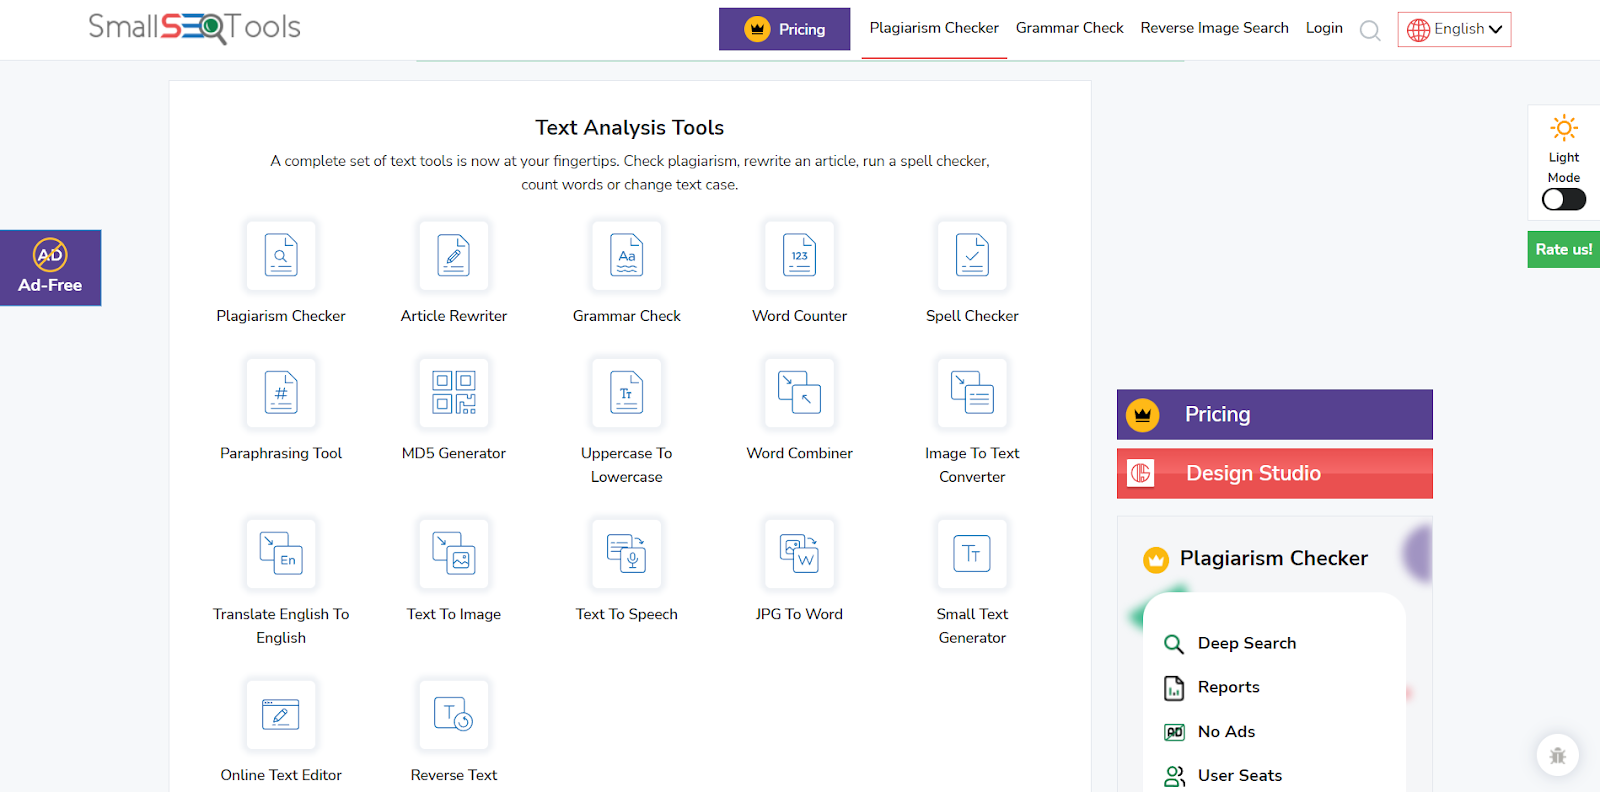Click the Text Analysis Tools heading
The width and height of the screenshot is (1600, 792).
[x=630, y=127]
